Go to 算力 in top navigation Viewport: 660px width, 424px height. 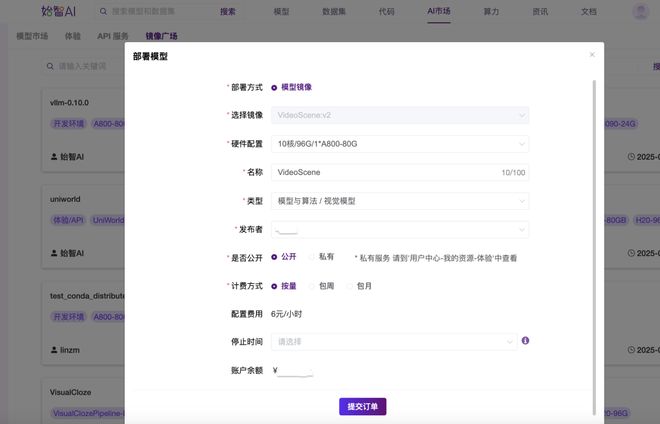491,11
